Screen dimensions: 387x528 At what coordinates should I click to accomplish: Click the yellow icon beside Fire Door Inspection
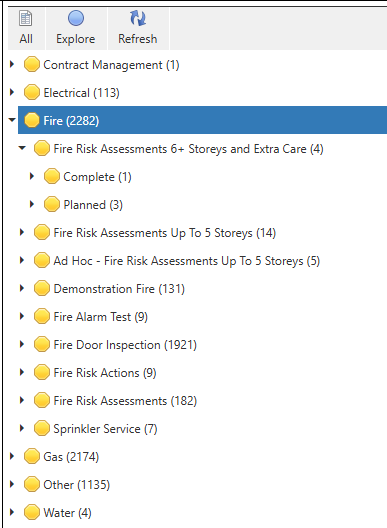tap(42, 344)
